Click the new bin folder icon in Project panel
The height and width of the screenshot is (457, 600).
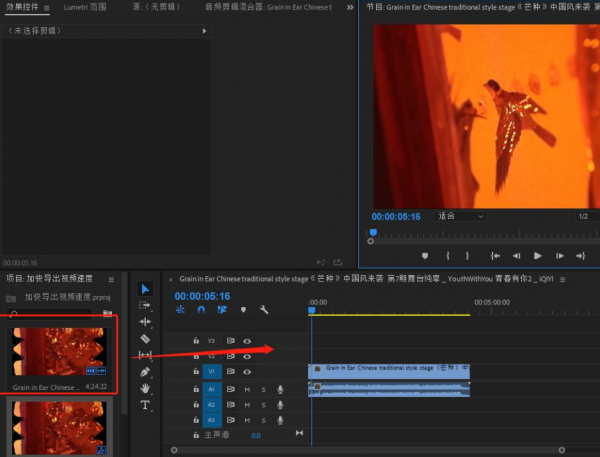pyautogui.click(x=108, y=313)
